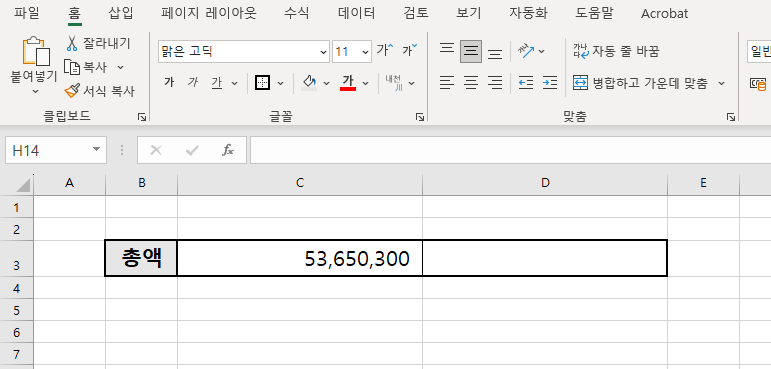Open the font size 11 dropdown
The width and height of the screenshot is (771, 369).
365,52
